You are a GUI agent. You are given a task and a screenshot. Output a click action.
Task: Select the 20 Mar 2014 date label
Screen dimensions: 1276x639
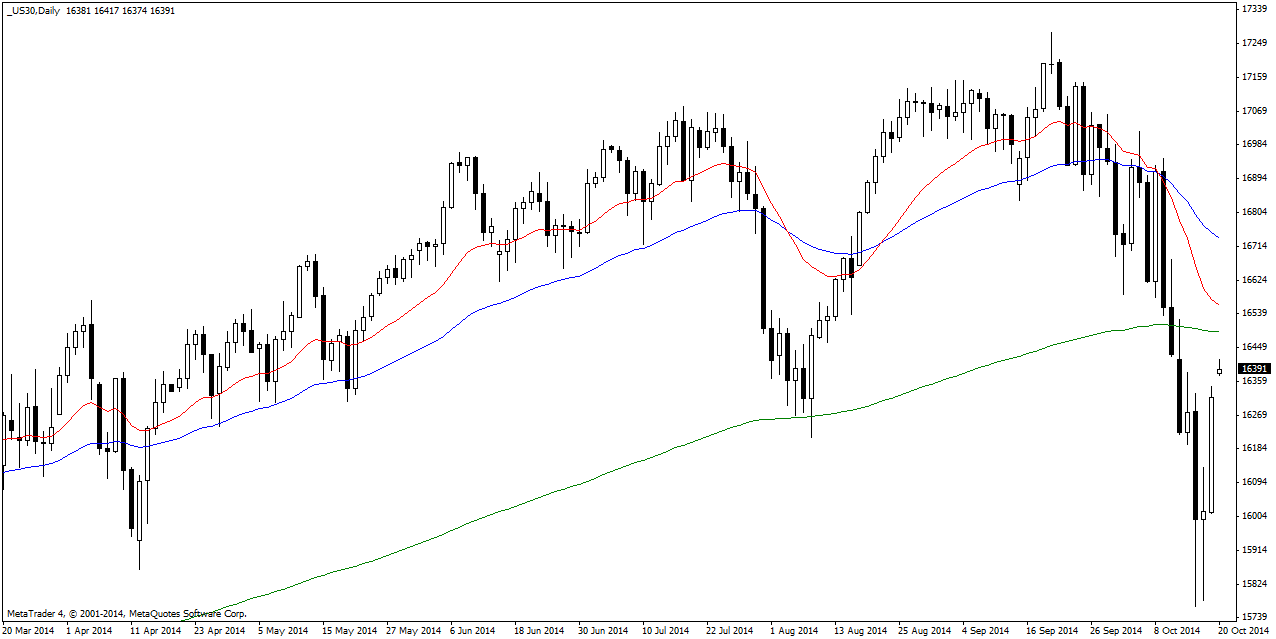(x=29, y=631)
